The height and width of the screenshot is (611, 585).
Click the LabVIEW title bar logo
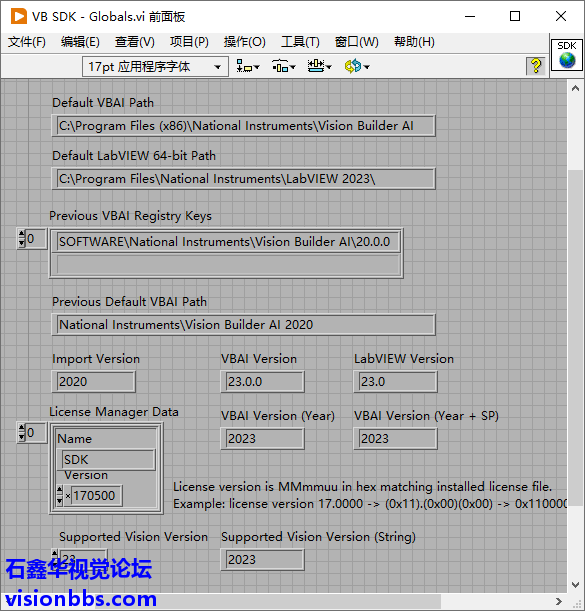(18, 16)
